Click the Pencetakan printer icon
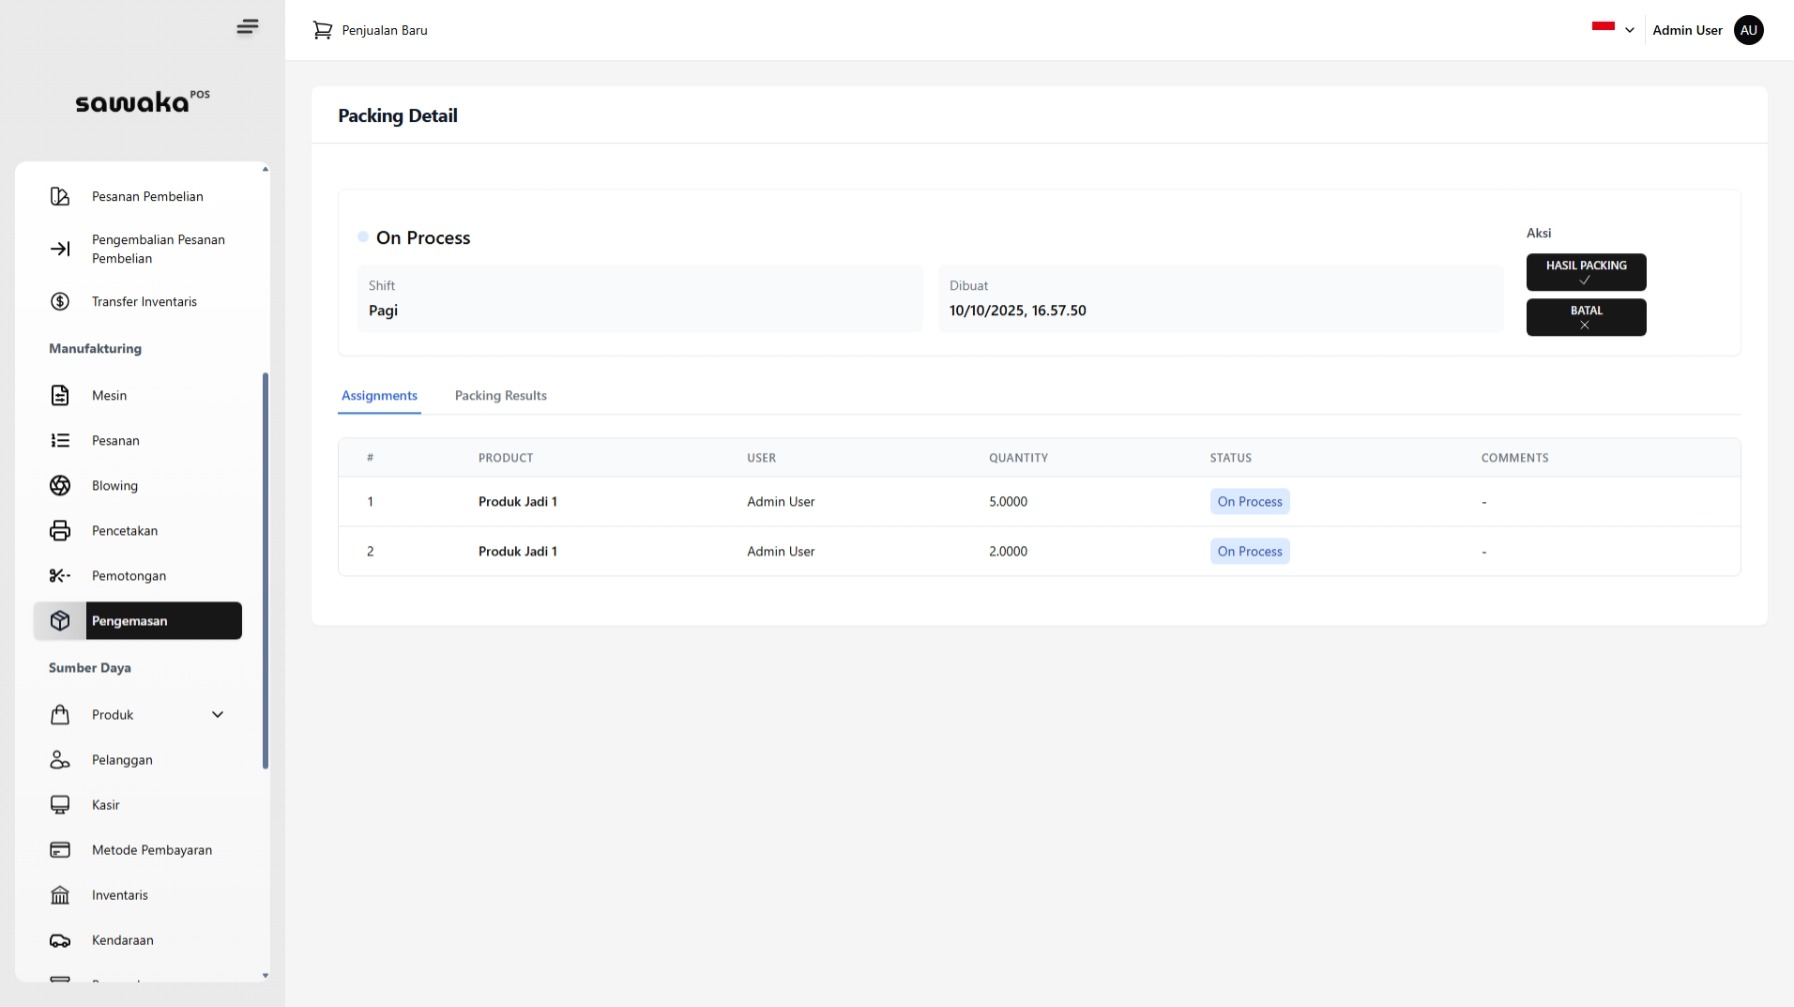Viewport: 1794px width, 1007px height. pos(60,531)
